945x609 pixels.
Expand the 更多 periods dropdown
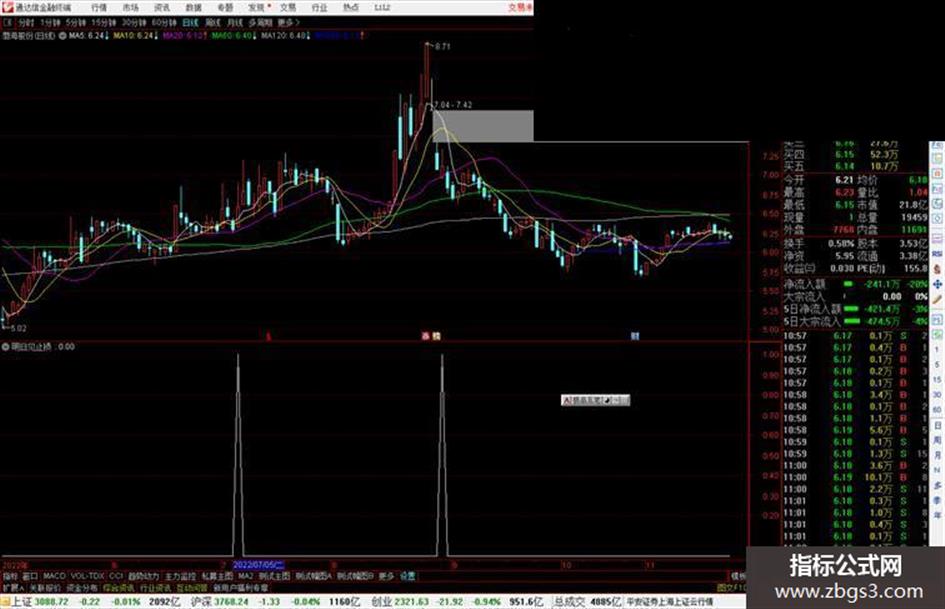coord(288,22)
